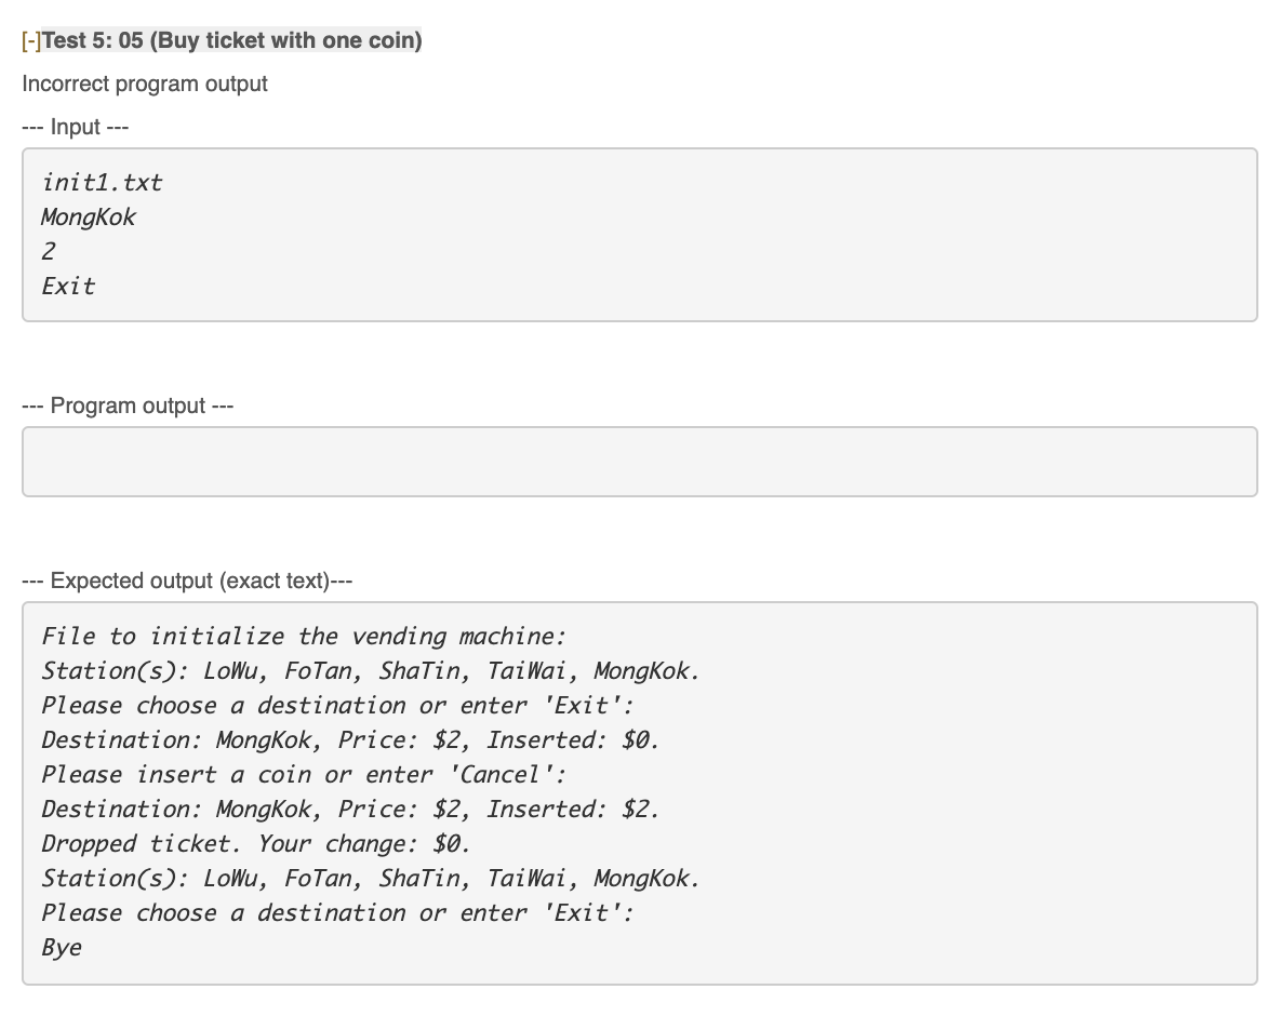Click the second Station(s) list line

[x=371, y=879]
